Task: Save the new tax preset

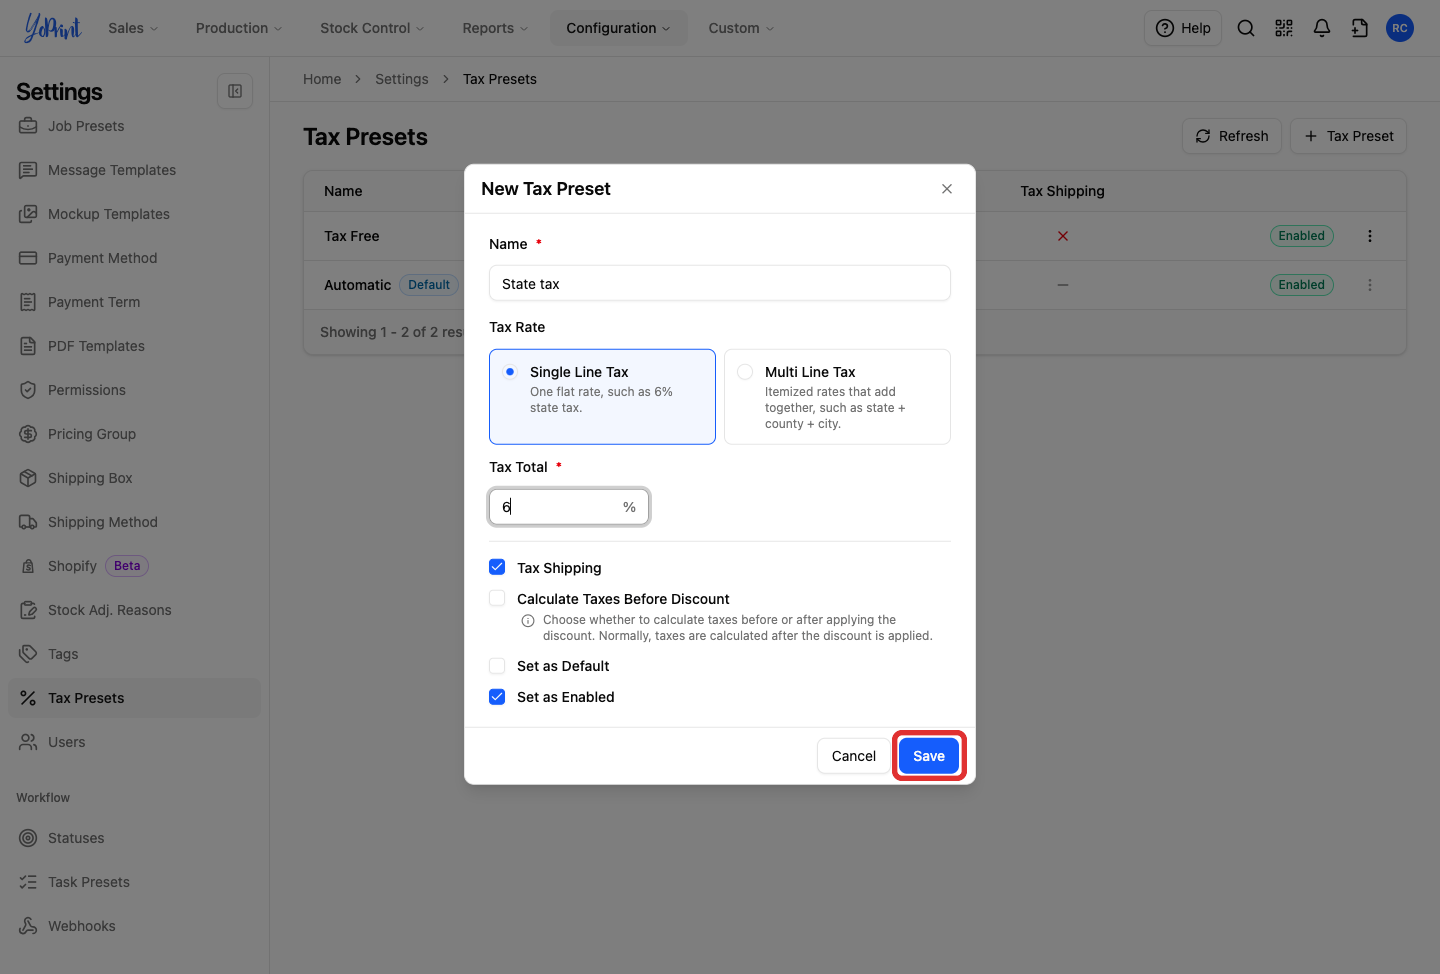Action: pyautogui.click(x=929, y=756)
